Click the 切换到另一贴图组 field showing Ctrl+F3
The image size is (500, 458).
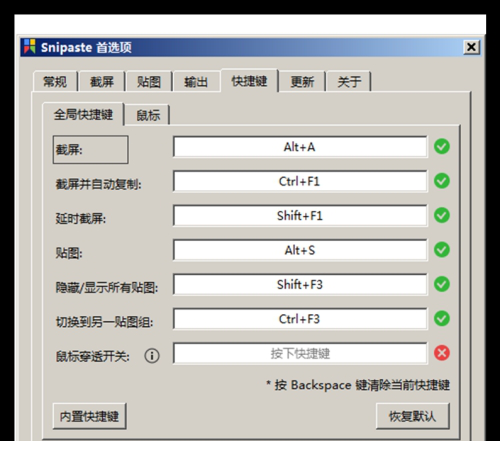(300, 319)
